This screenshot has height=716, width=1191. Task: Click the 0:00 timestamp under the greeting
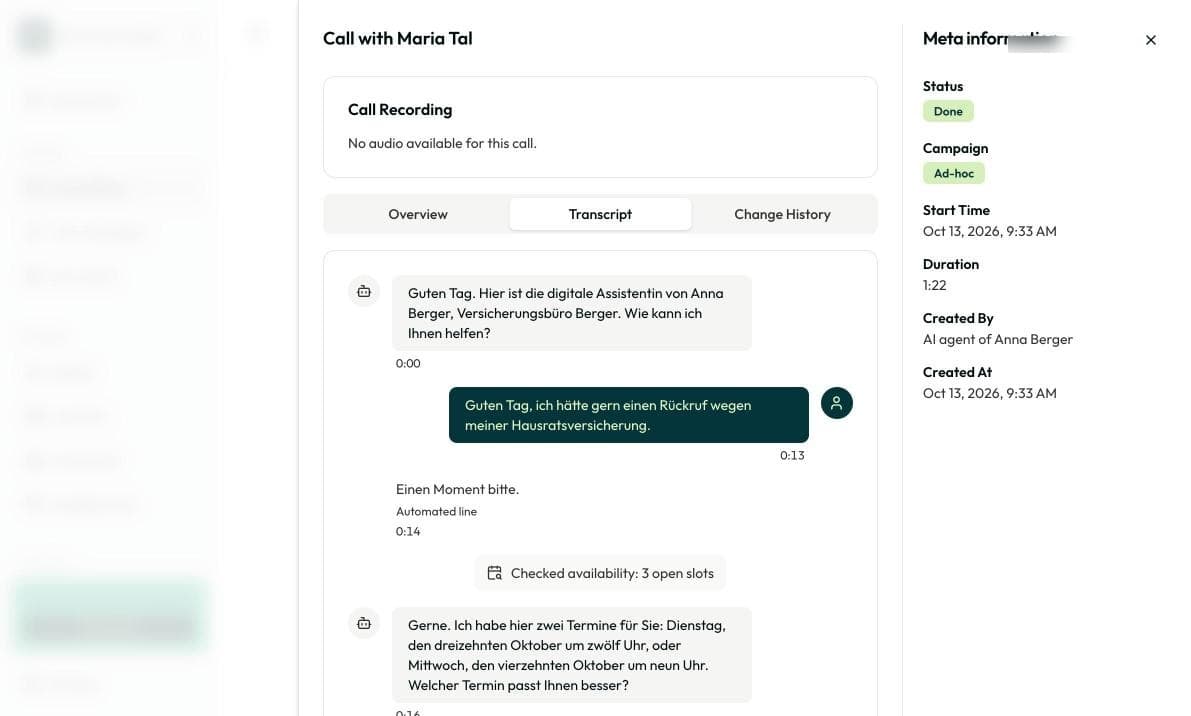point(408,364)
